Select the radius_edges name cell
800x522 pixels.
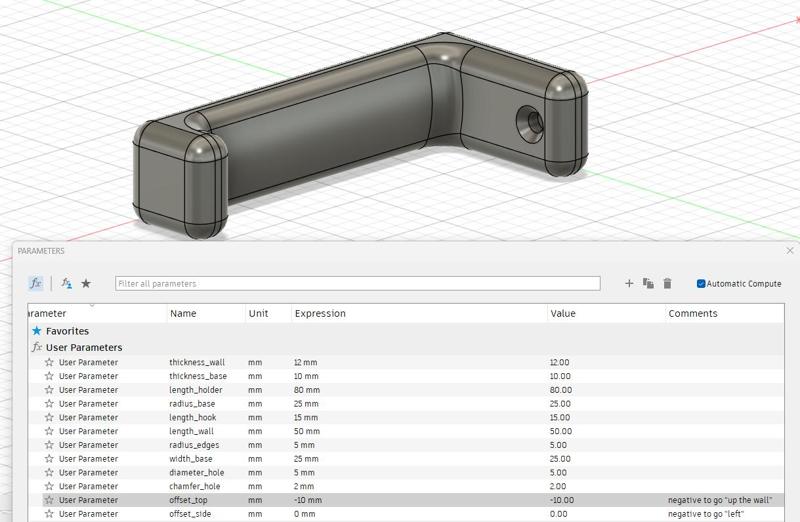point(194,445)
